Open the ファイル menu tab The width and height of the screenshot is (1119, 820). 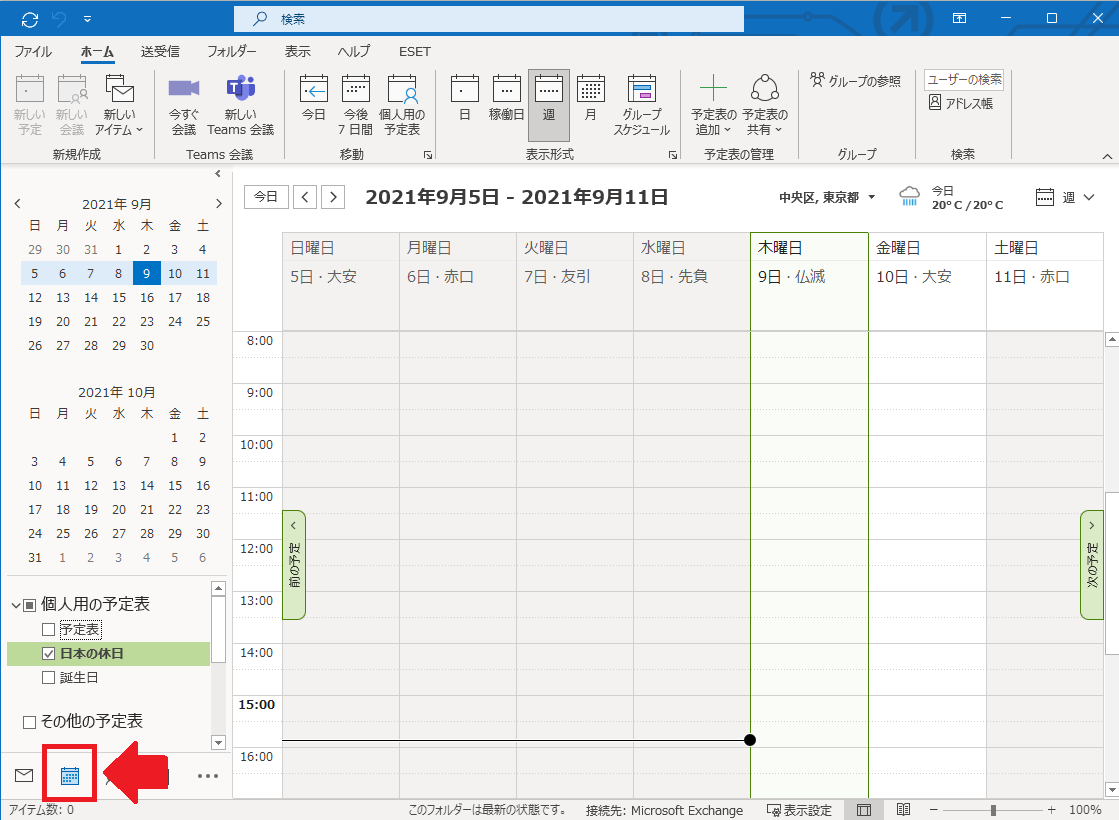click(x=33, y=51)
